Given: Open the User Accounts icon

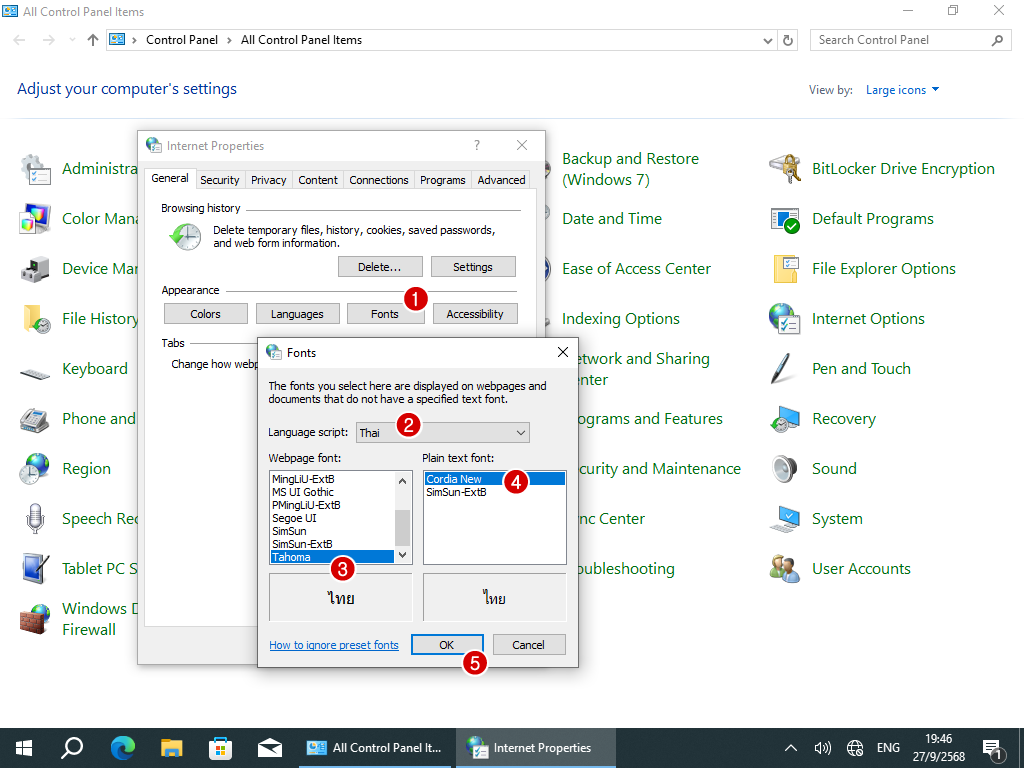Looking at the screenshot, I should pyautogui.click(x=785, y=569).
